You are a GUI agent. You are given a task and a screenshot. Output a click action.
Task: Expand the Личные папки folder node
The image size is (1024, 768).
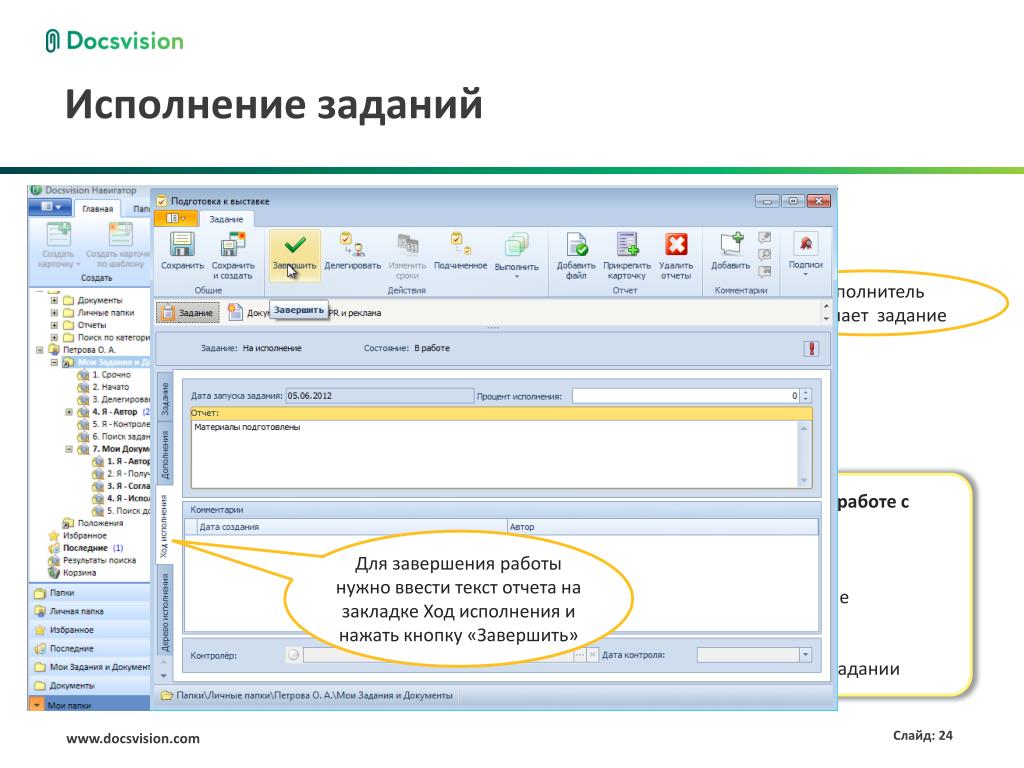click(54, 313)
